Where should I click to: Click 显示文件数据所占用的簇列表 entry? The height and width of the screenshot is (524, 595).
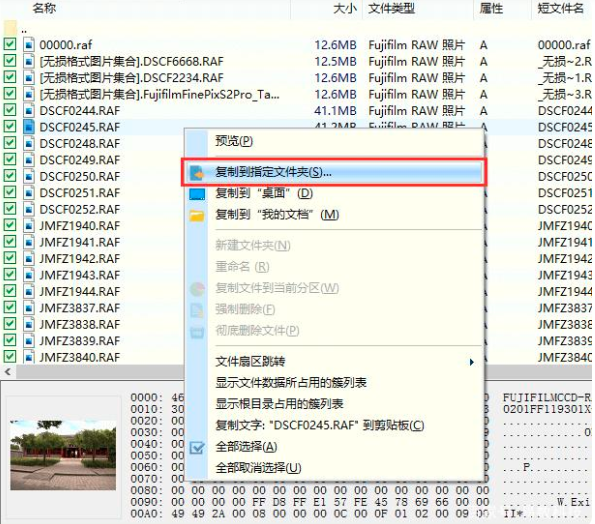coord(291,382)
